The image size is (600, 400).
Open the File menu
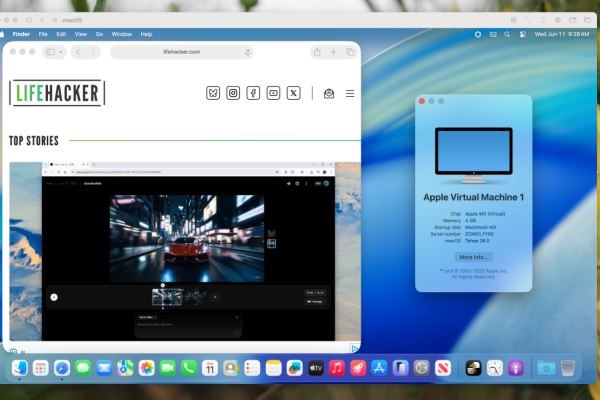coord(43,34)
